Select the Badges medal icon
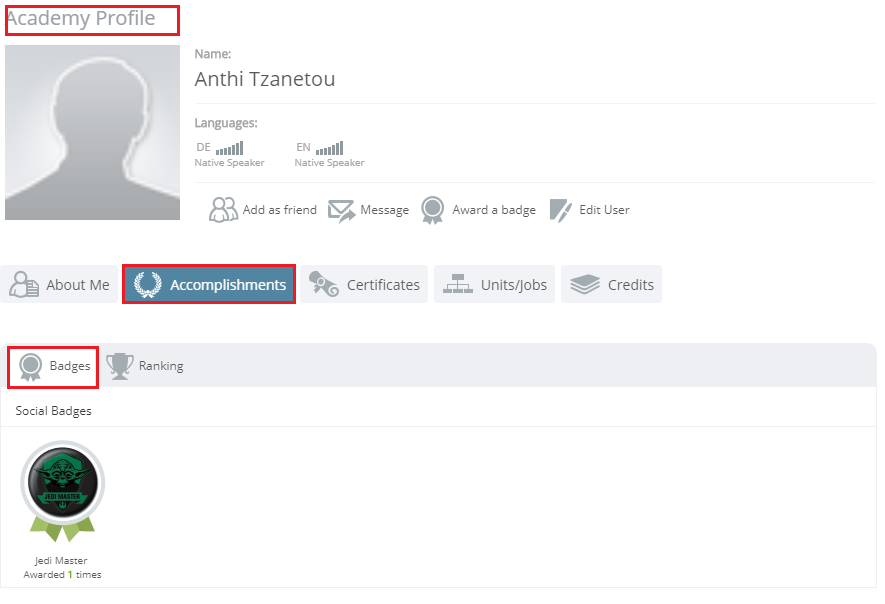Image resolution: width=885 pixels, height=604 pixels. (x=29, y=364)
